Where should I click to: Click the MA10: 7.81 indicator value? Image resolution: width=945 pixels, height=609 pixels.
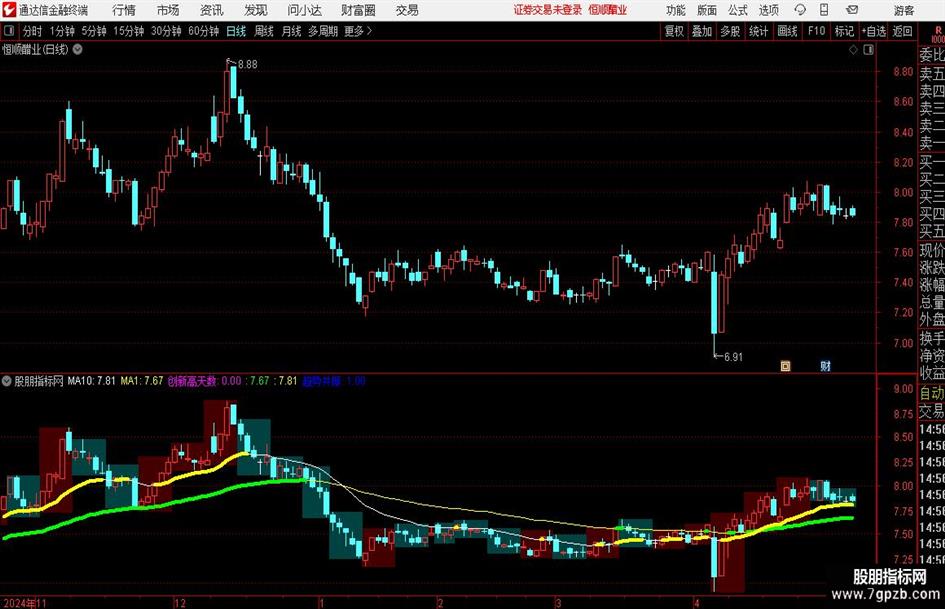pos(91,380)
